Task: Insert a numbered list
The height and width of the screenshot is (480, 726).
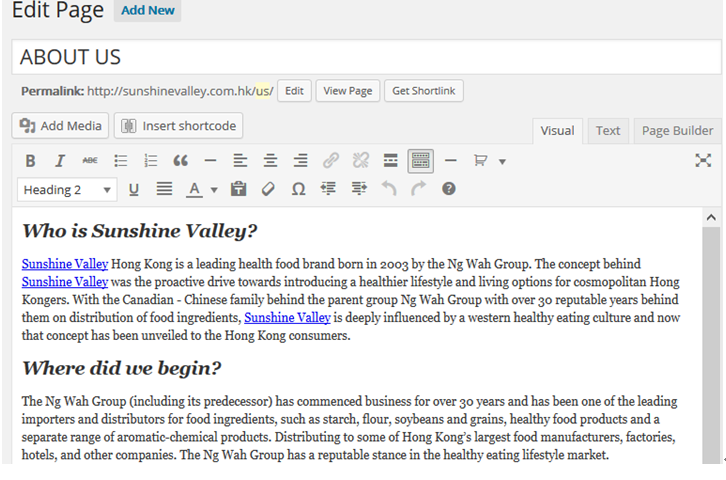Action: point(150,161)
